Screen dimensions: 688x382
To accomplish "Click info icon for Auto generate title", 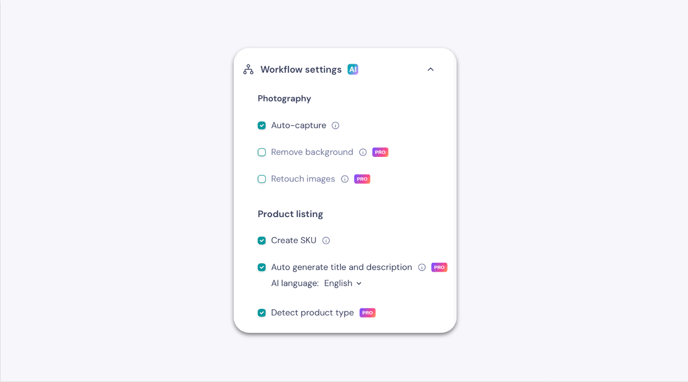I will pyautogui.click(x=422, y=267).
